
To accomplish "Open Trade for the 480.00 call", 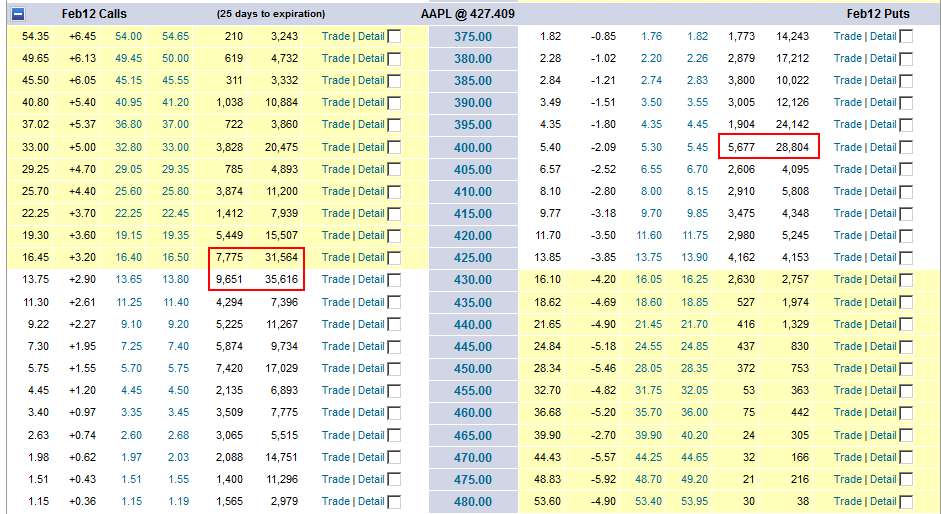I will [x=335, y=501].
